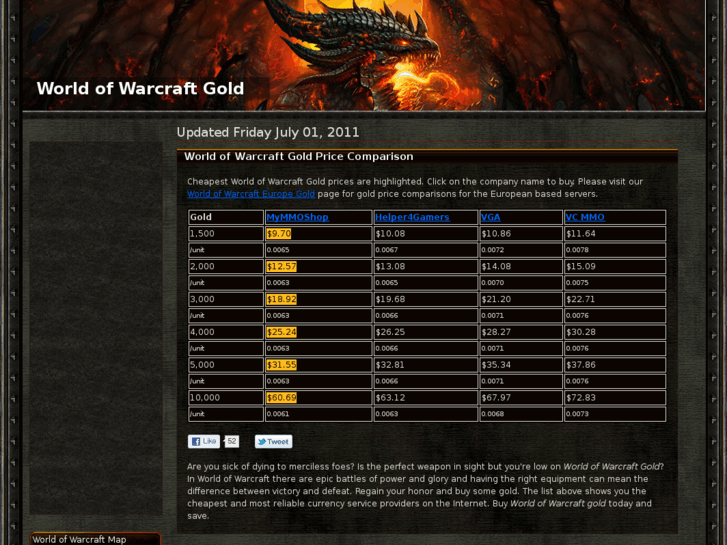727x545 pixels.
Task: Click VC MMO price $30.28
Action: coord(580,332)
